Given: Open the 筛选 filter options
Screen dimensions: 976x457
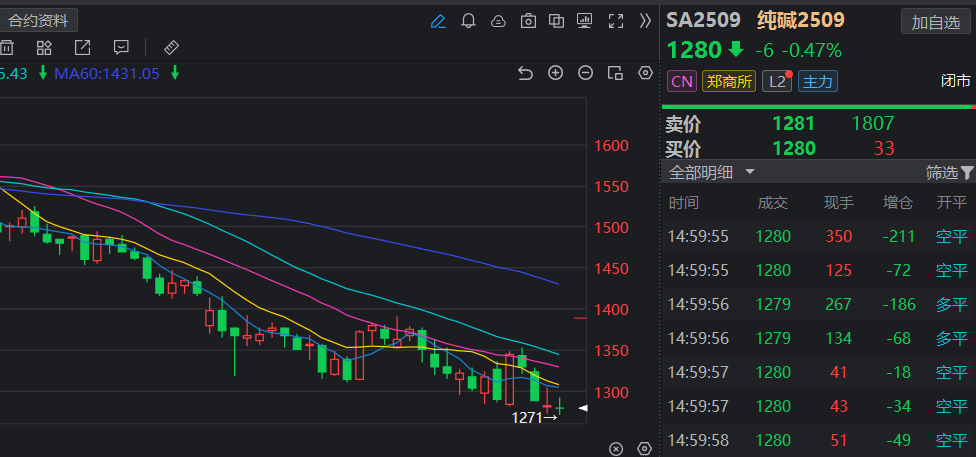Looking at the screenshot, I should click(x=948, y=172).
